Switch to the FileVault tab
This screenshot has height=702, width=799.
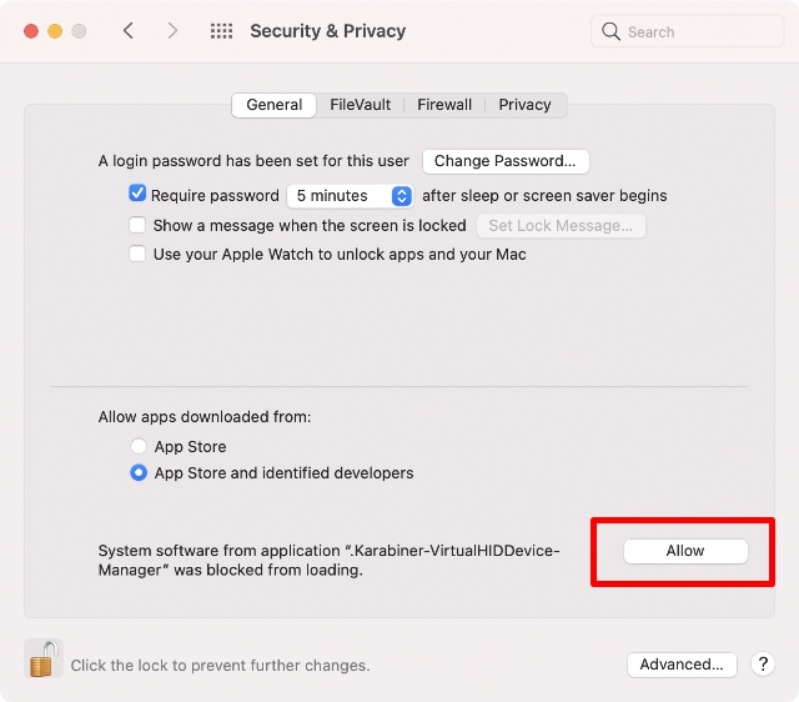tap(360, 105)
